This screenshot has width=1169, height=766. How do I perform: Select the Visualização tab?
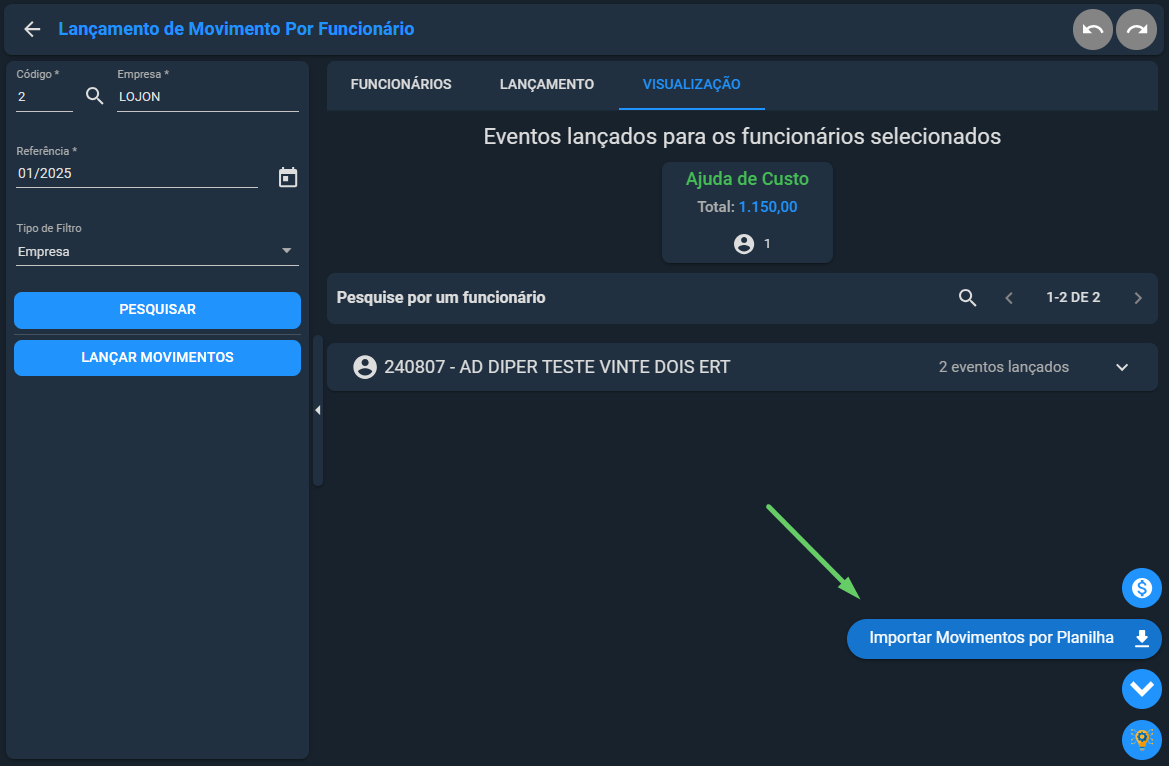pyautogui.click(x=691, y=84)
